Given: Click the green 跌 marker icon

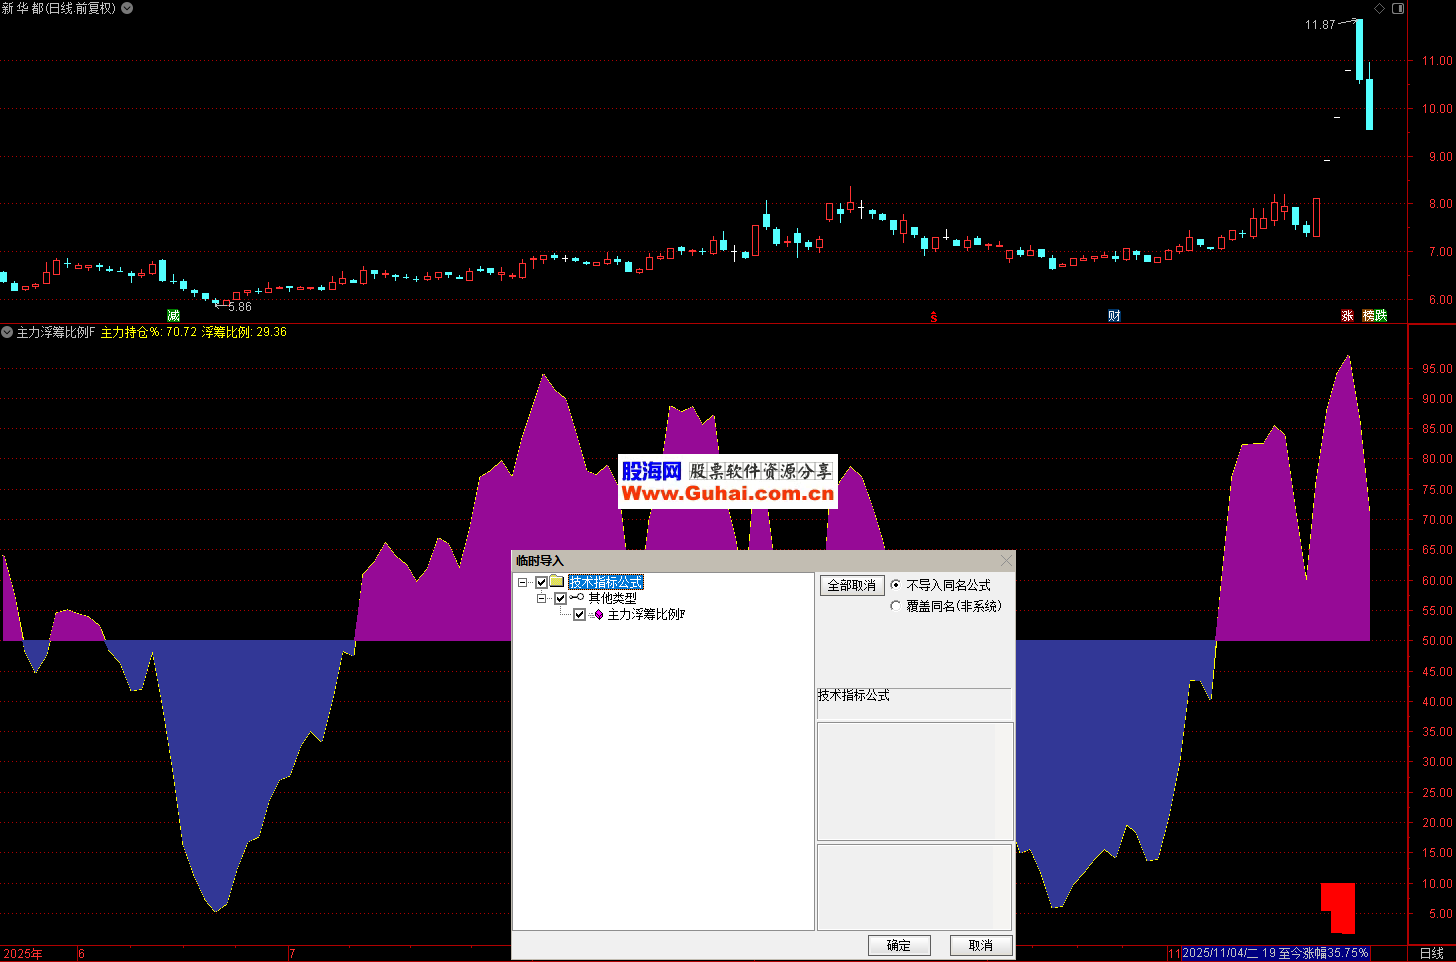Looking at the screenshot, I should [x=1381, y=316].
